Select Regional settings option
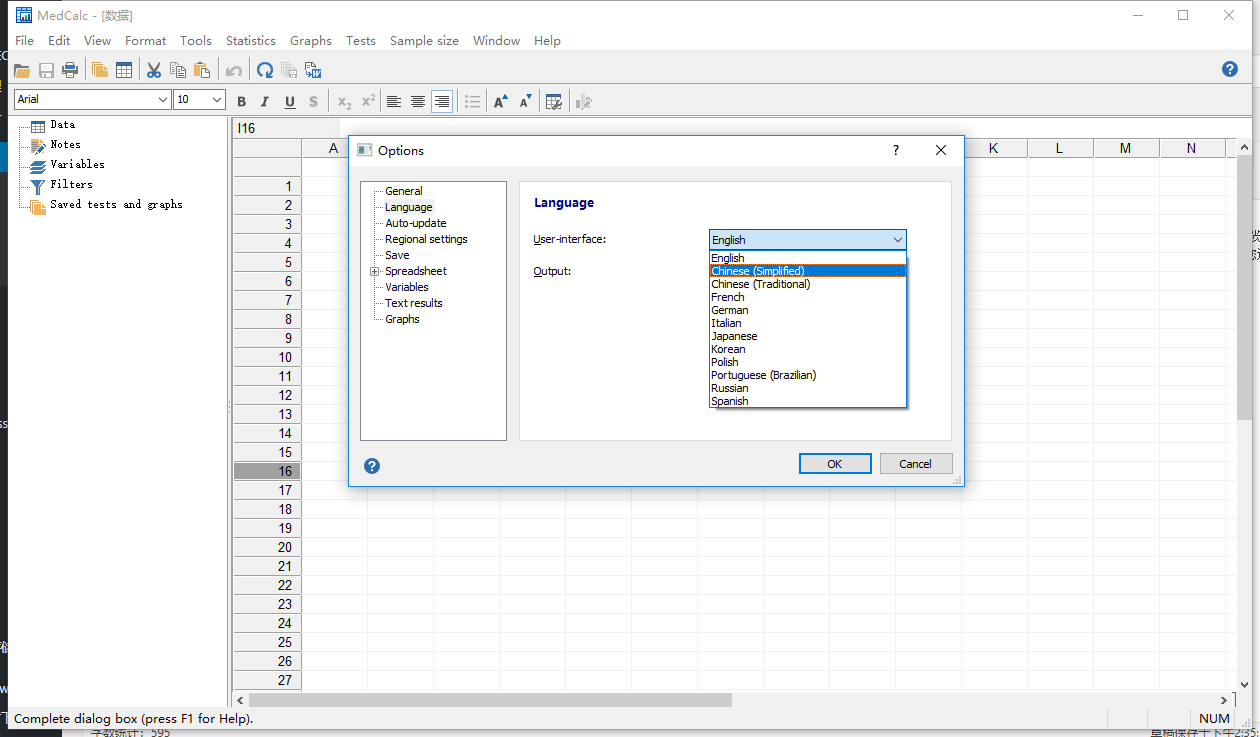1260x737 pixels. [x=426, y=239]
